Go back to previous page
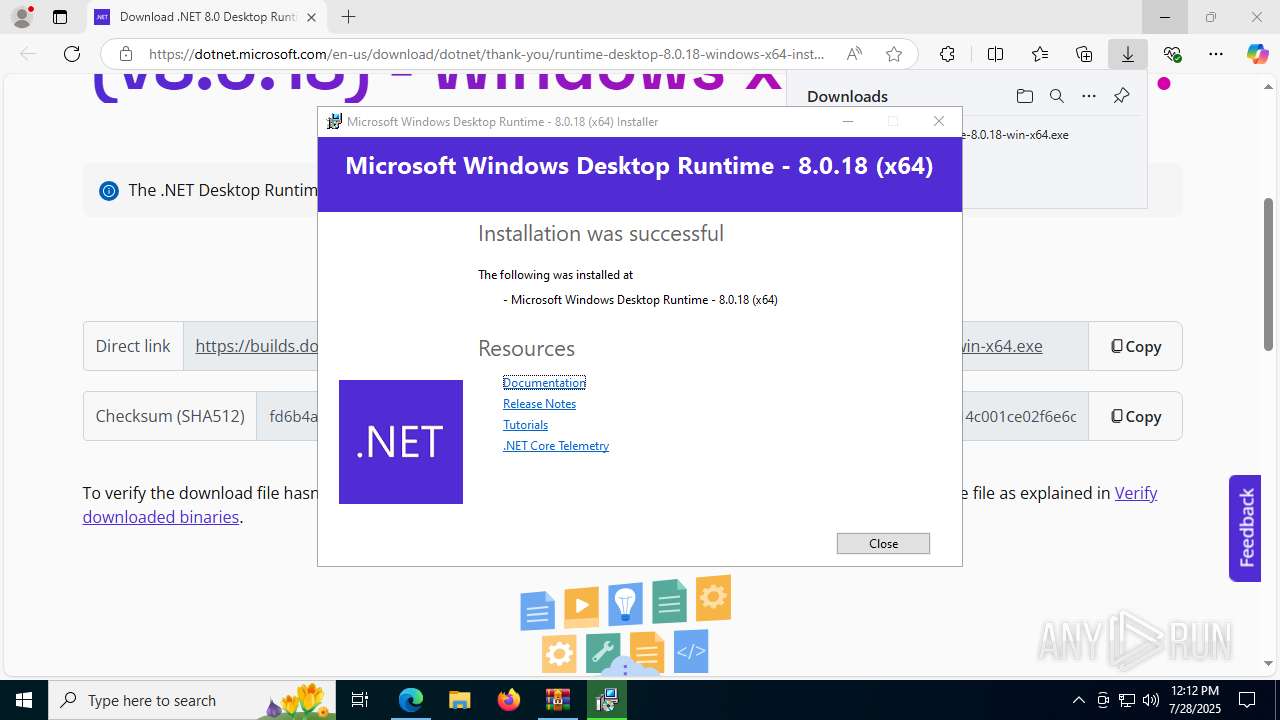 [28, 54]
